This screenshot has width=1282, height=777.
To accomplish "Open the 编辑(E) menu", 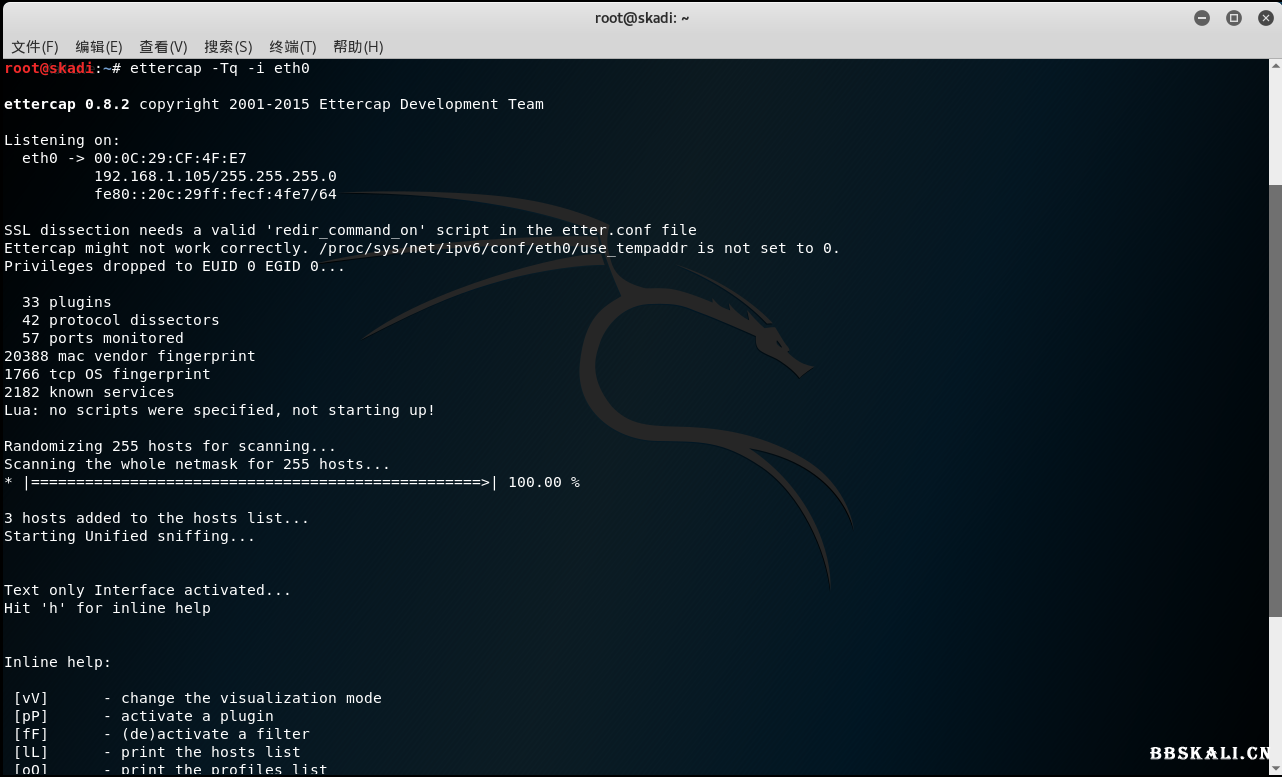I will (99, 47).
